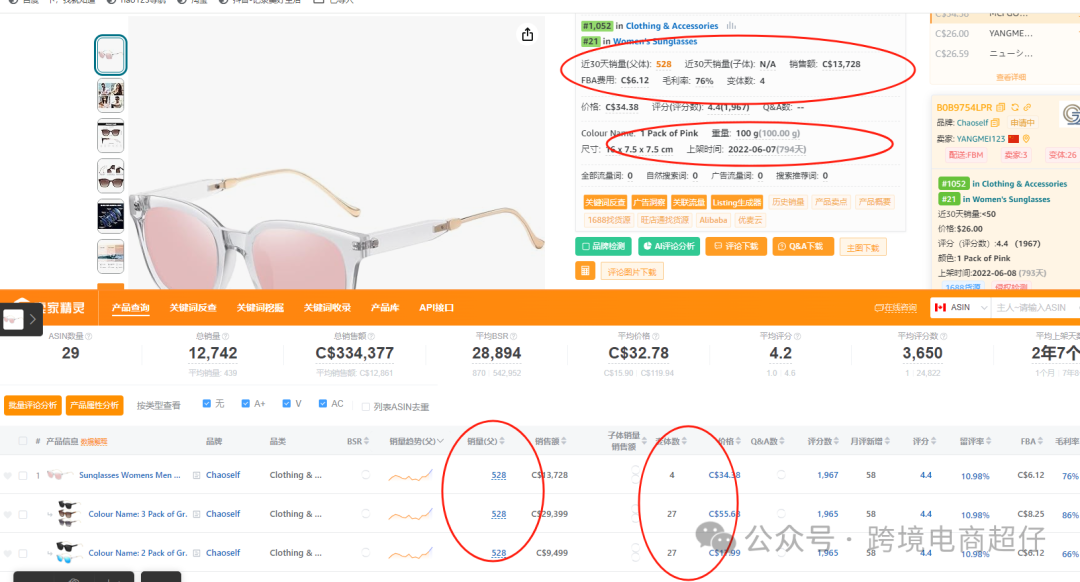Image resolution: width=1080 pixels, height=582 pixels.
Task: Click help icon next to 平均评分数
Action: point(944,336)
